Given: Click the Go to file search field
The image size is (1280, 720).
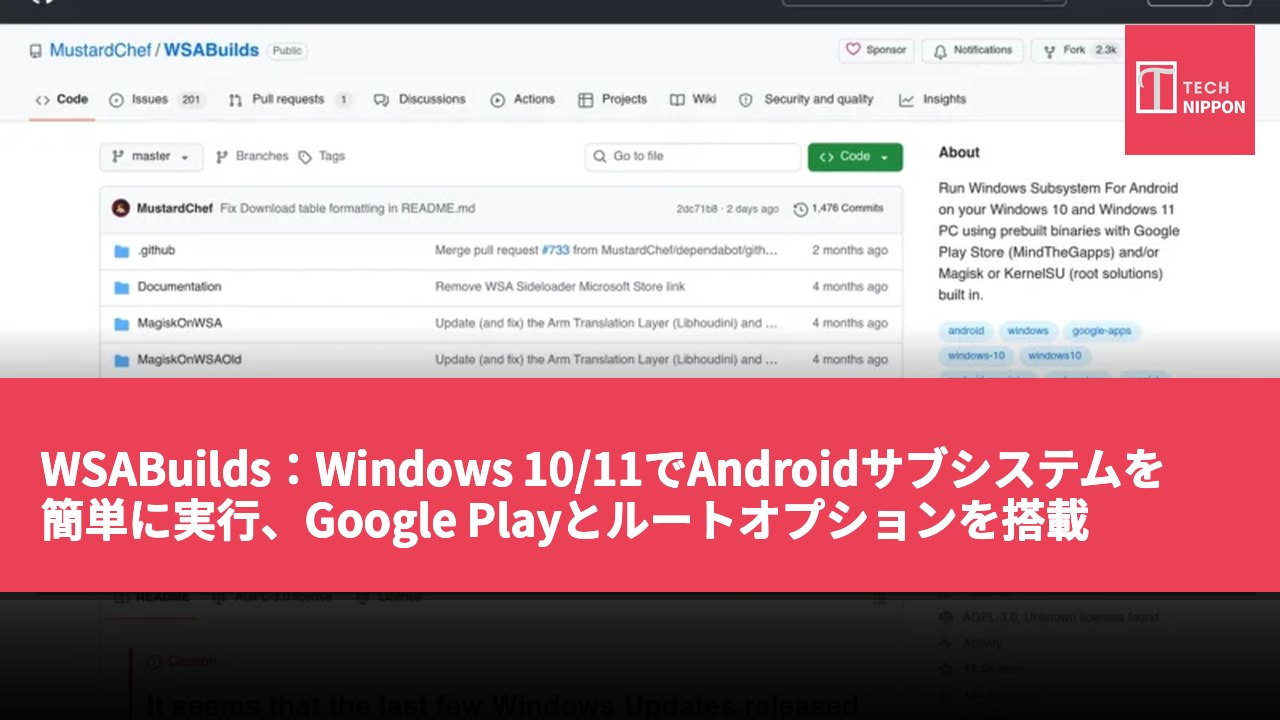Looking at the screenshot, I should 692,157.
